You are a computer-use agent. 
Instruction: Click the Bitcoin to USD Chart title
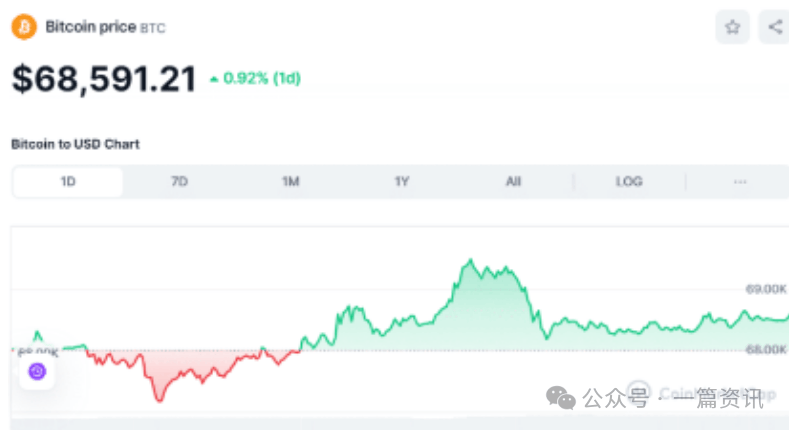point(75,144)
